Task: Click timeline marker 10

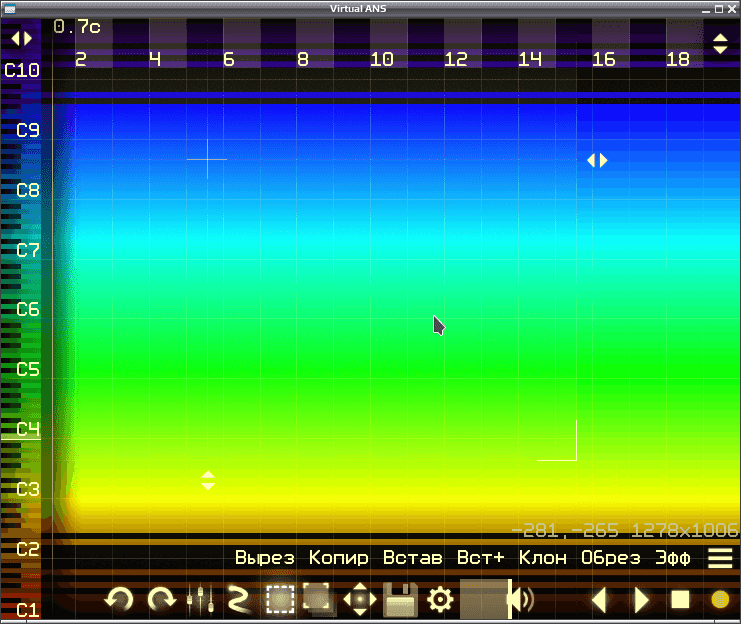Action: click(382, 60)
